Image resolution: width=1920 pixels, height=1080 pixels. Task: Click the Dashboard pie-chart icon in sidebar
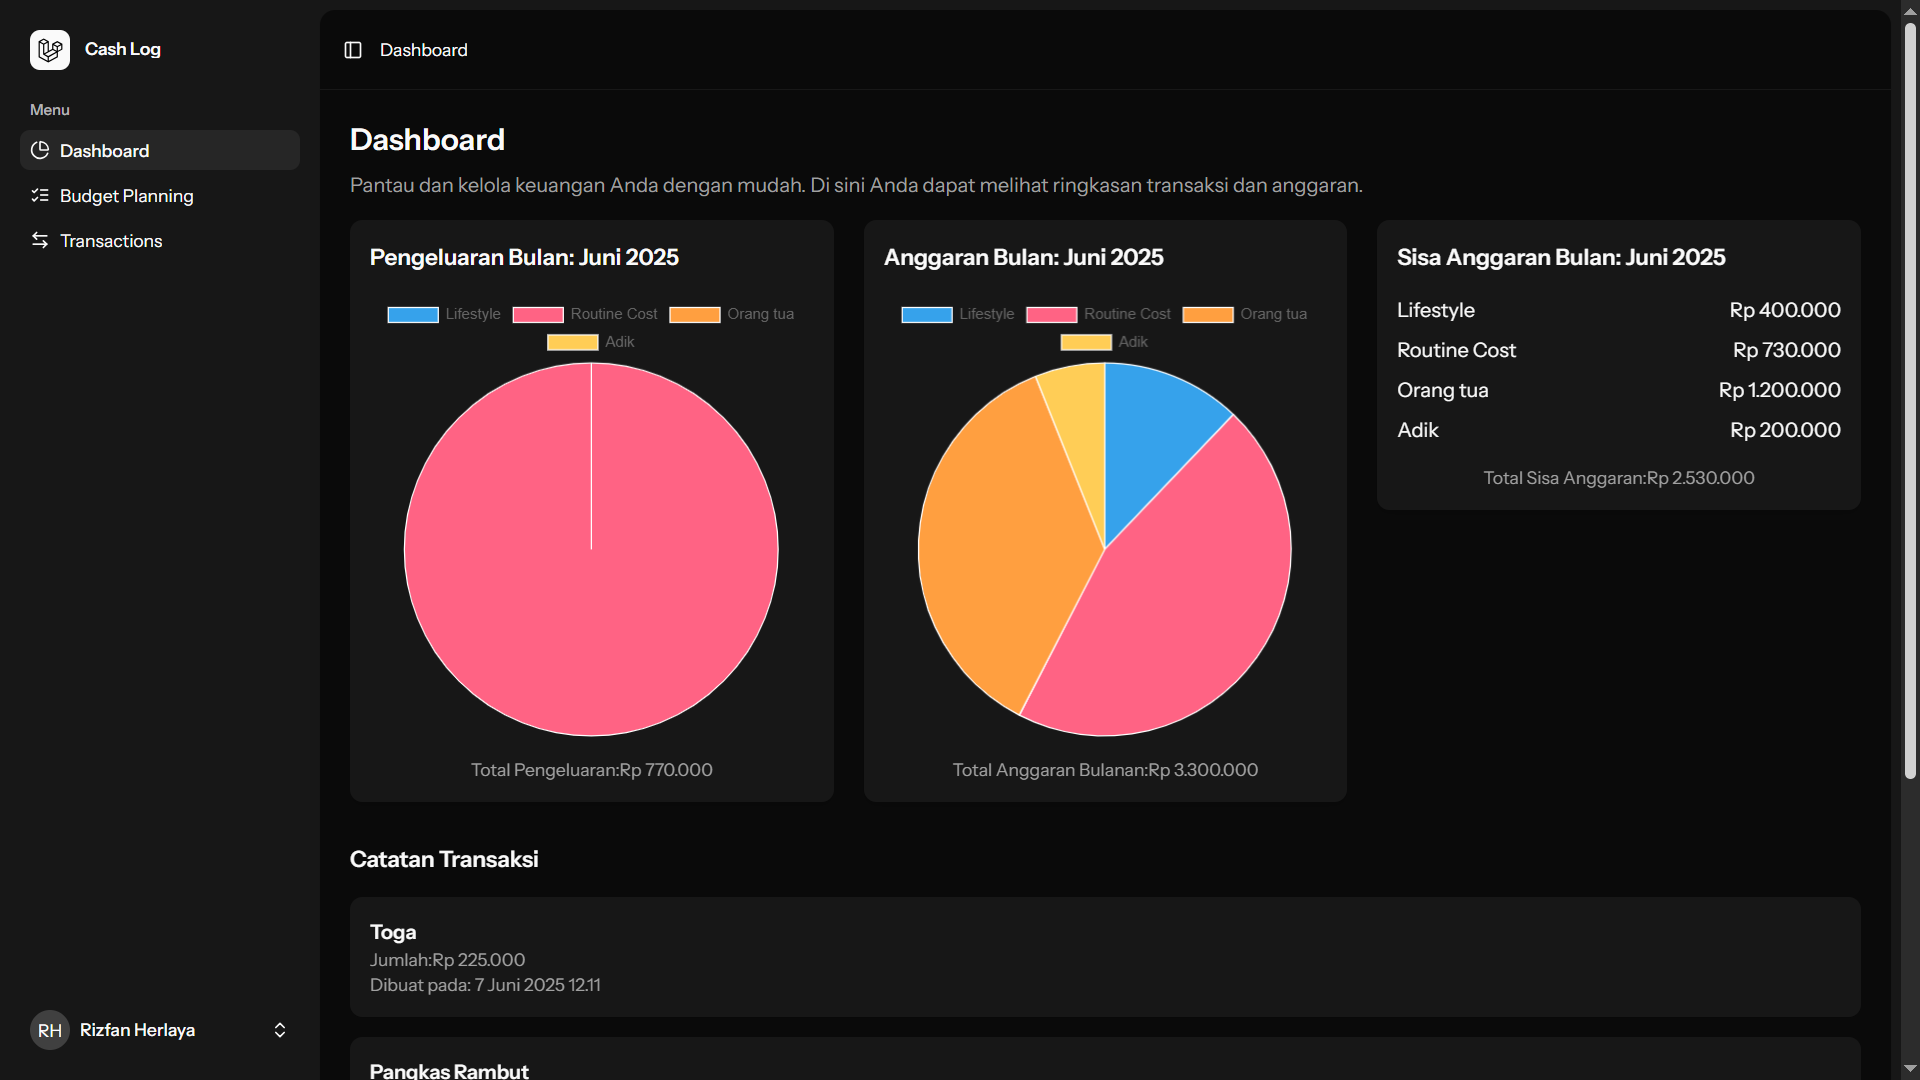coord(40,150)
